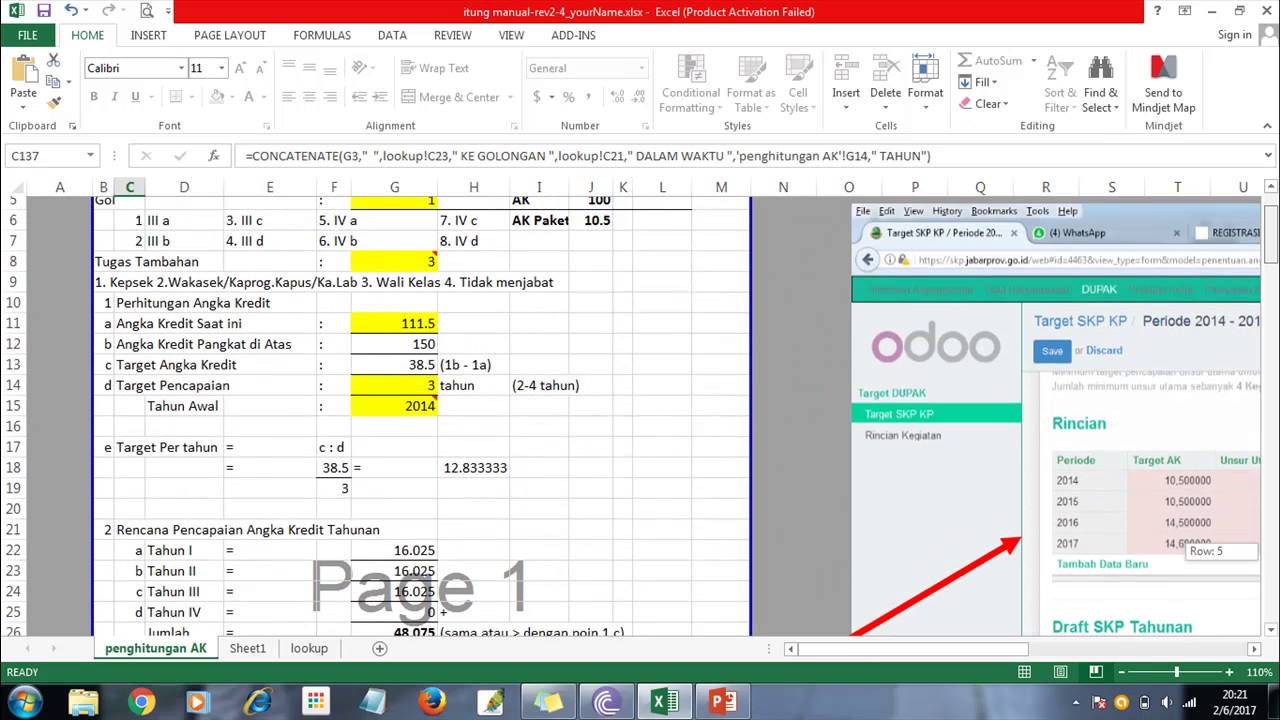Toggle Underline formatting
Image resolution: width=1280 pixels, height=720 pixels.
(134, 97)
